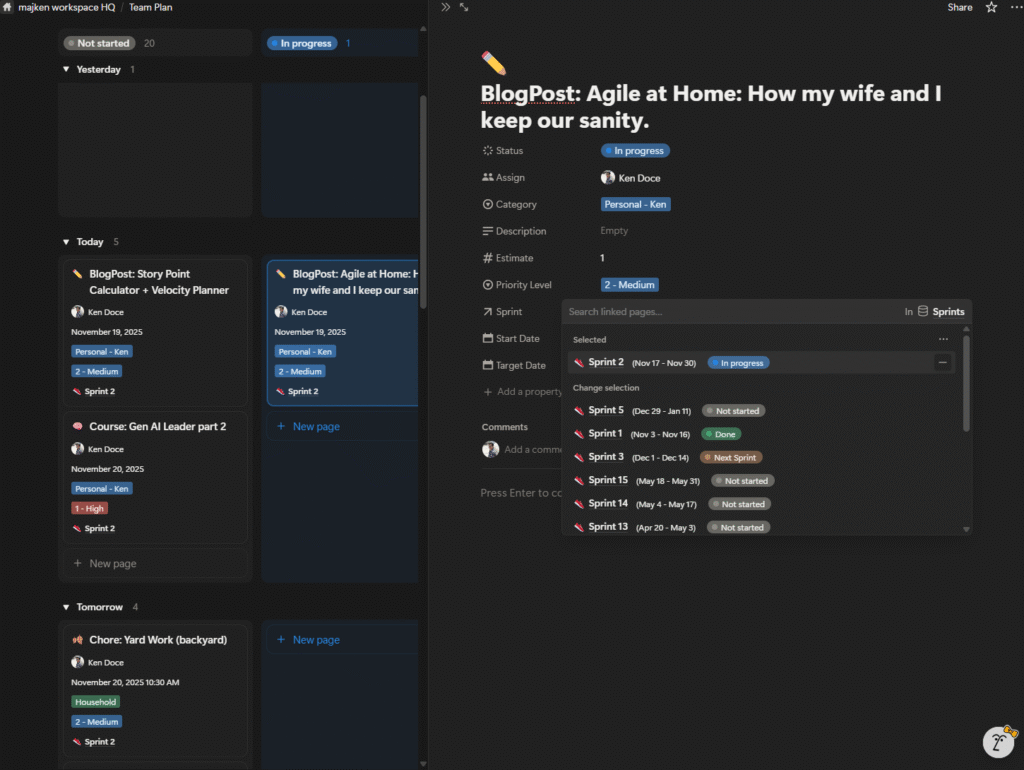Screen dimensions: 1024x770
Task: Star this page as a favorite
Action: [x=991, y=7]
